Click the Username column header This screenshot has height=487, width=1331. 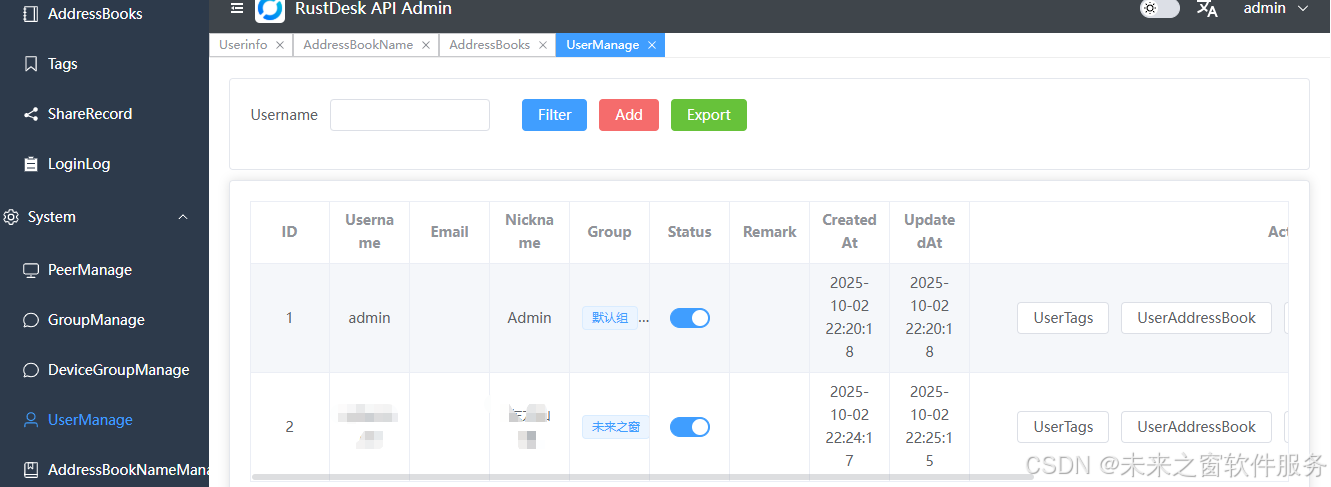(370, 231)
